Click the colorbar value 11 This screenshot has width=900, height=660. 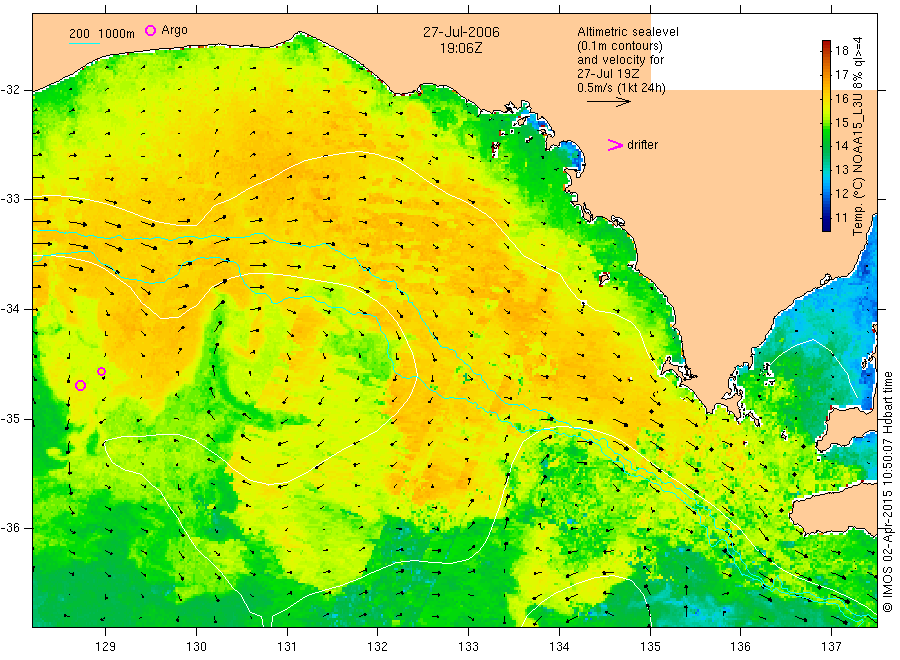pyautogui.click(x=841, y=218)
